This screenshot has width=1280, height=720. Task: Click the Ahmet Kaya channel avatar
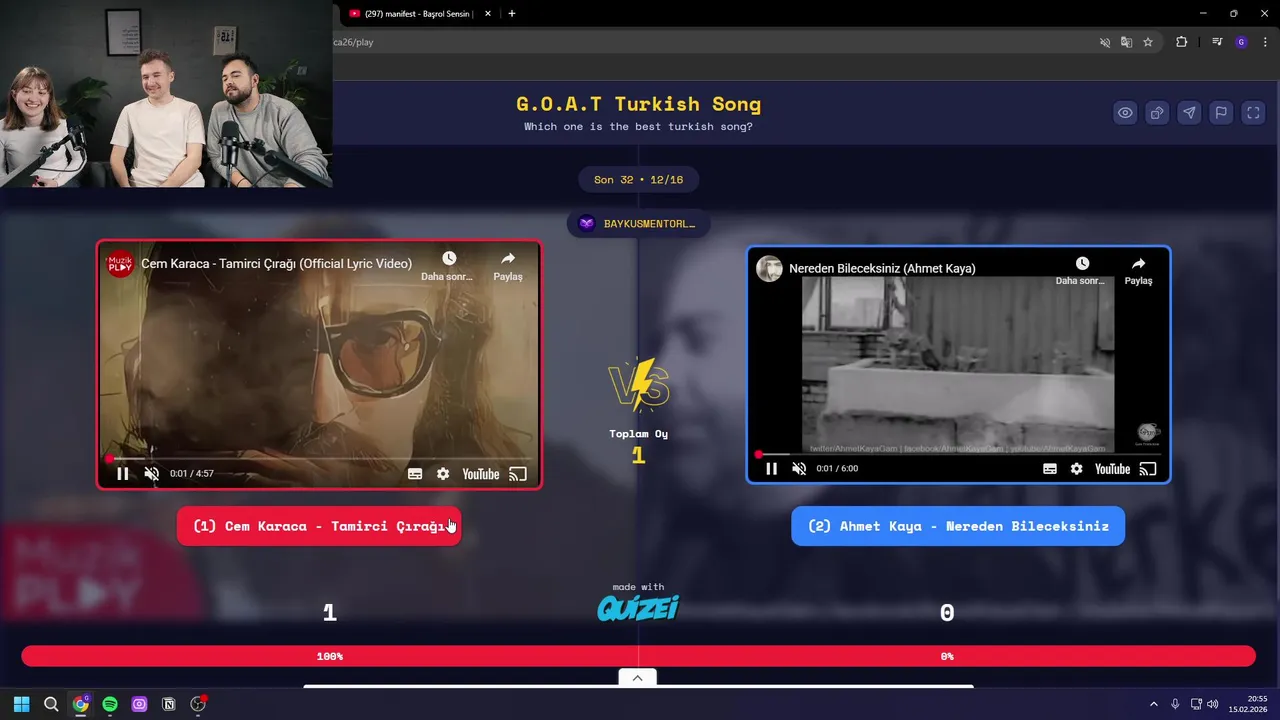tap(769, 268)
